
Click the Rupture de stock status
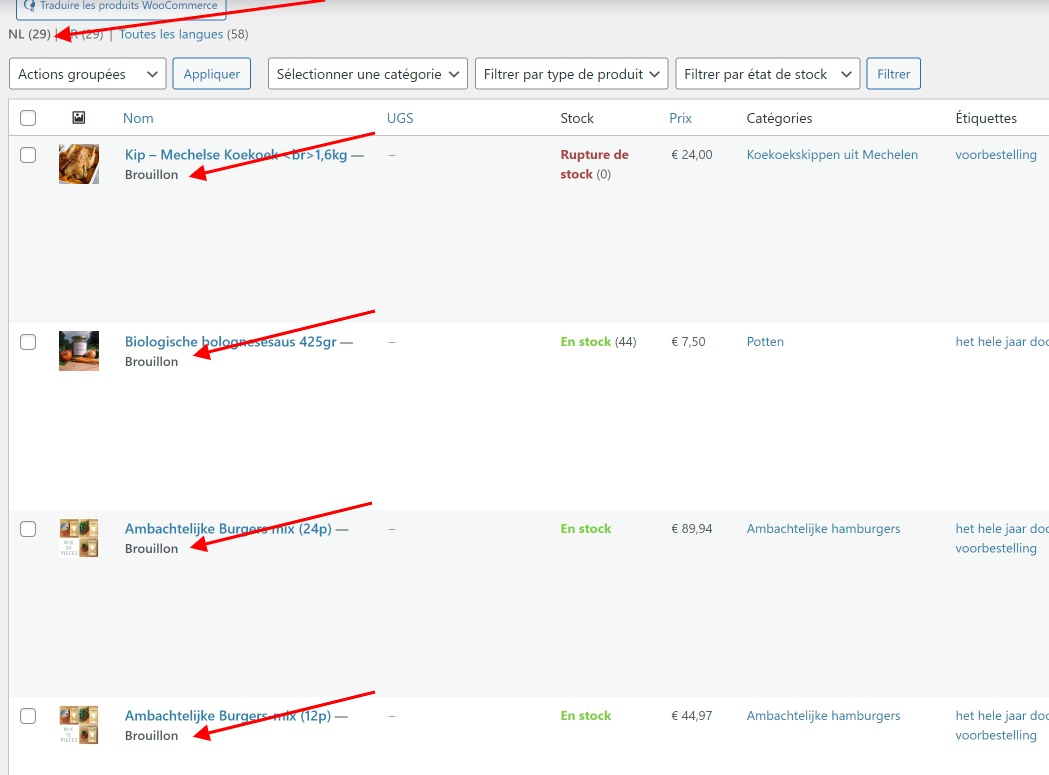(x=594, y=164)
